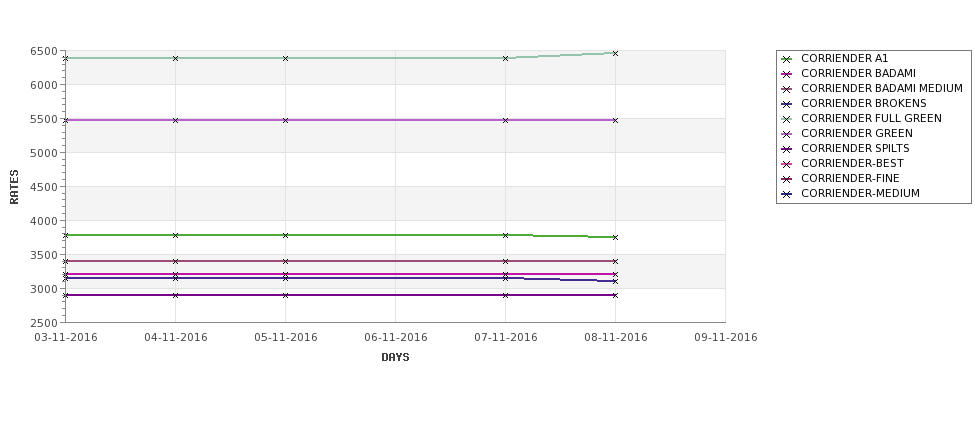This screenshot has width=975, height=429.
Task: Click the CORRIENDER-MEDIUM legend marker icon
Action: pos(787,194)
